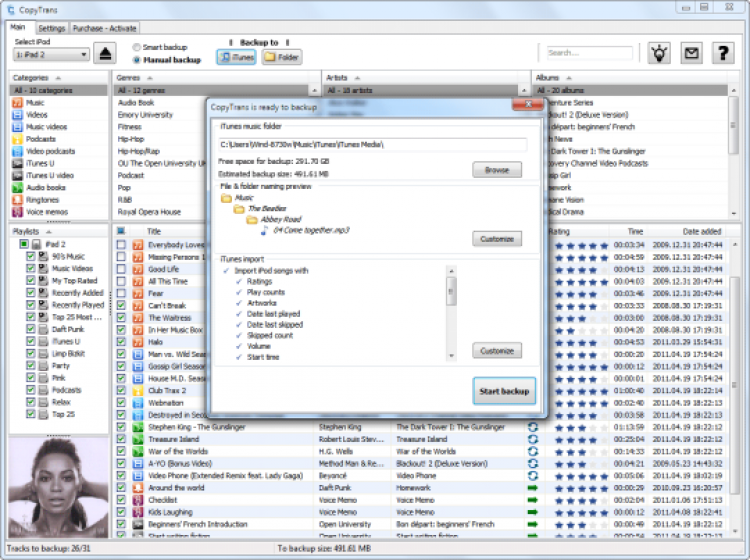The image size is (750, 560).
Task: Click the video icon for A-YO (Bonus Video)
Action: point(138,463)
